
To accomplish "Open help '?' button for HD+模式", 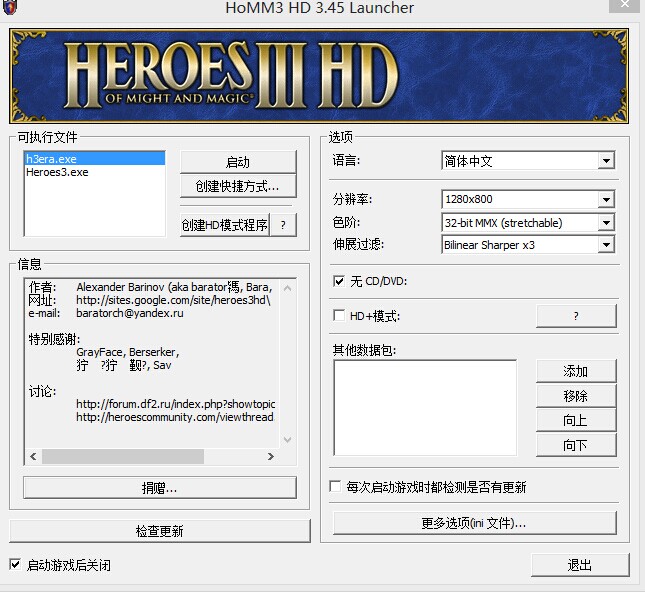I will (x=576, y=316).
